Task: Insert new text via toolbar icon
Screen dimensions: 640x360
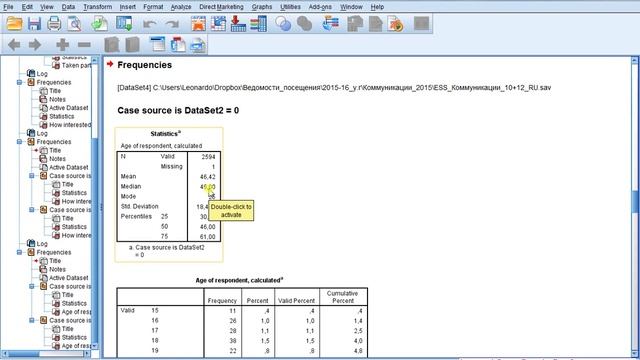Action: pyautogui.click(x=198, y=44)
